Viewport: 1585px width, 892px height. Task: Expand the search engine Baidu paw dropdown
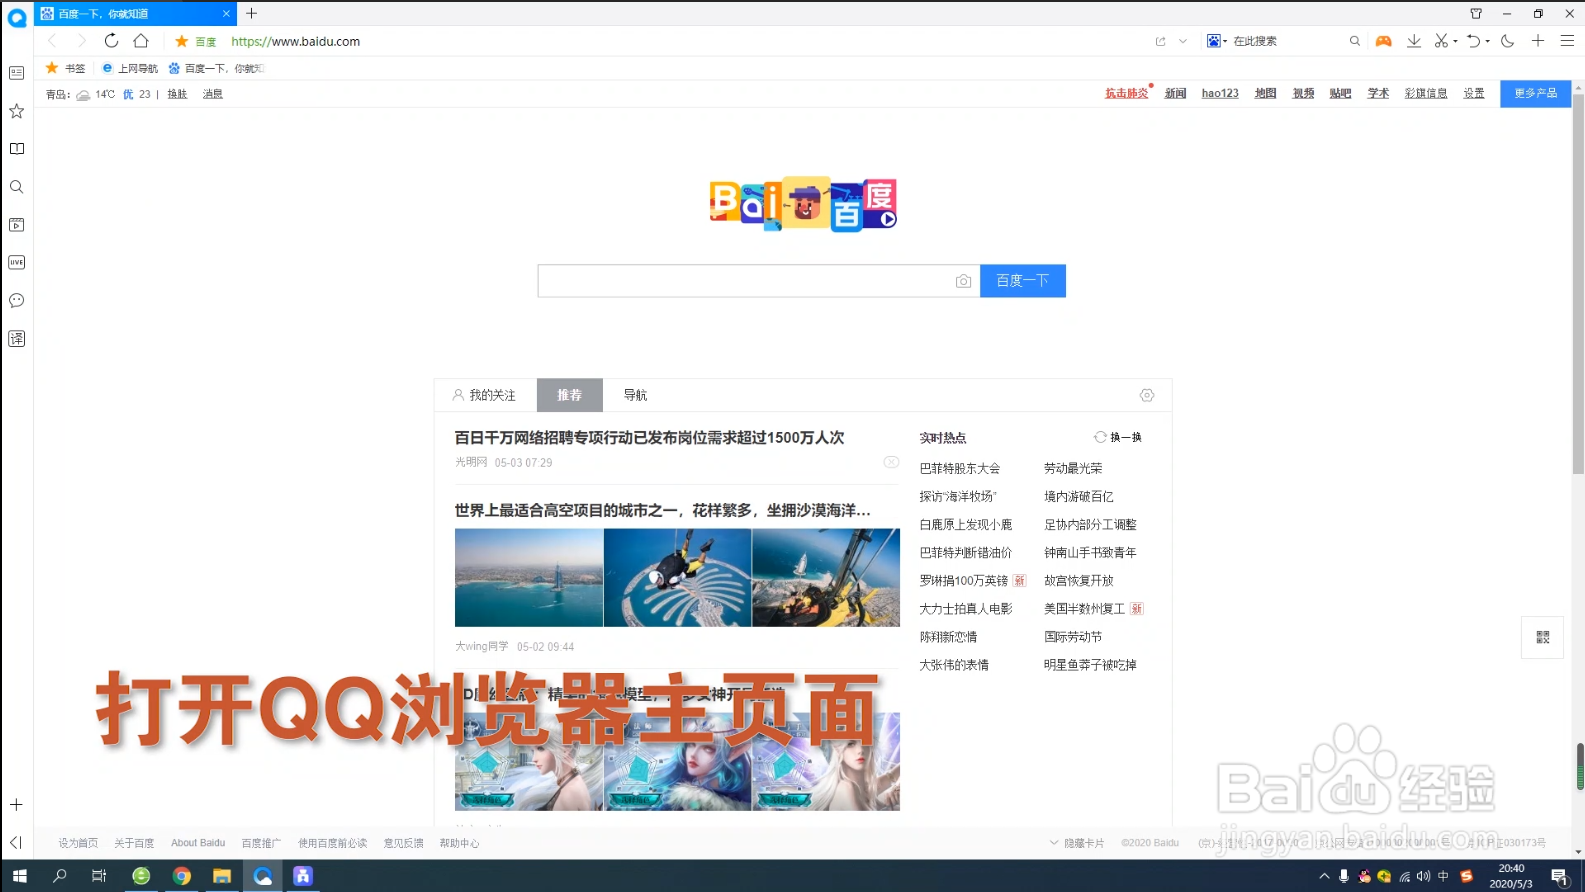click(1216, 41)
